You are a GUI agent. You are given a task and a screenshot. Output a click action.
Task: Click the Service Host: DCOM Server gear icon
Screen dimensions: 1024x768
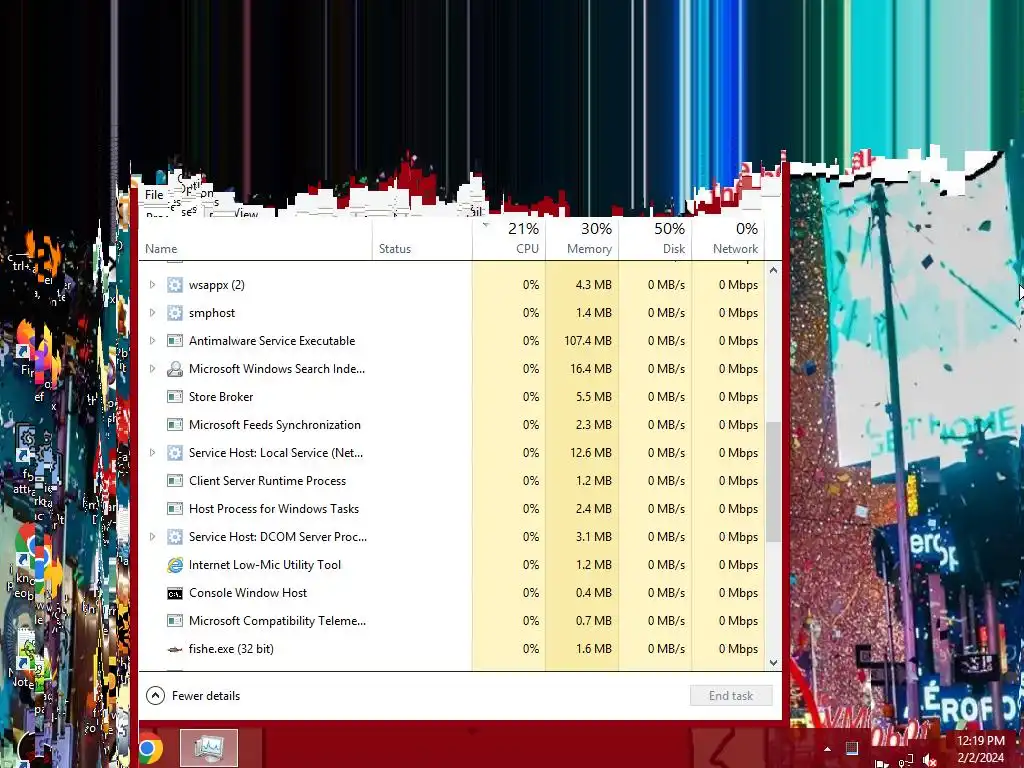[174, 537]
